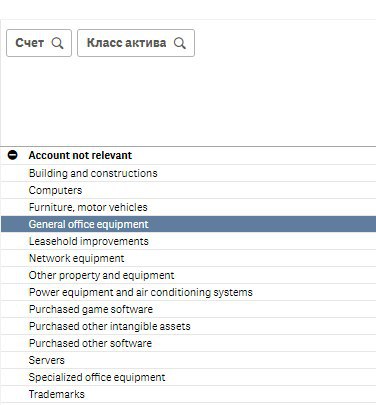Screen dimensions: 376x405
Task: Open the Класс актива filter field
Action: [x=136, y=43]
